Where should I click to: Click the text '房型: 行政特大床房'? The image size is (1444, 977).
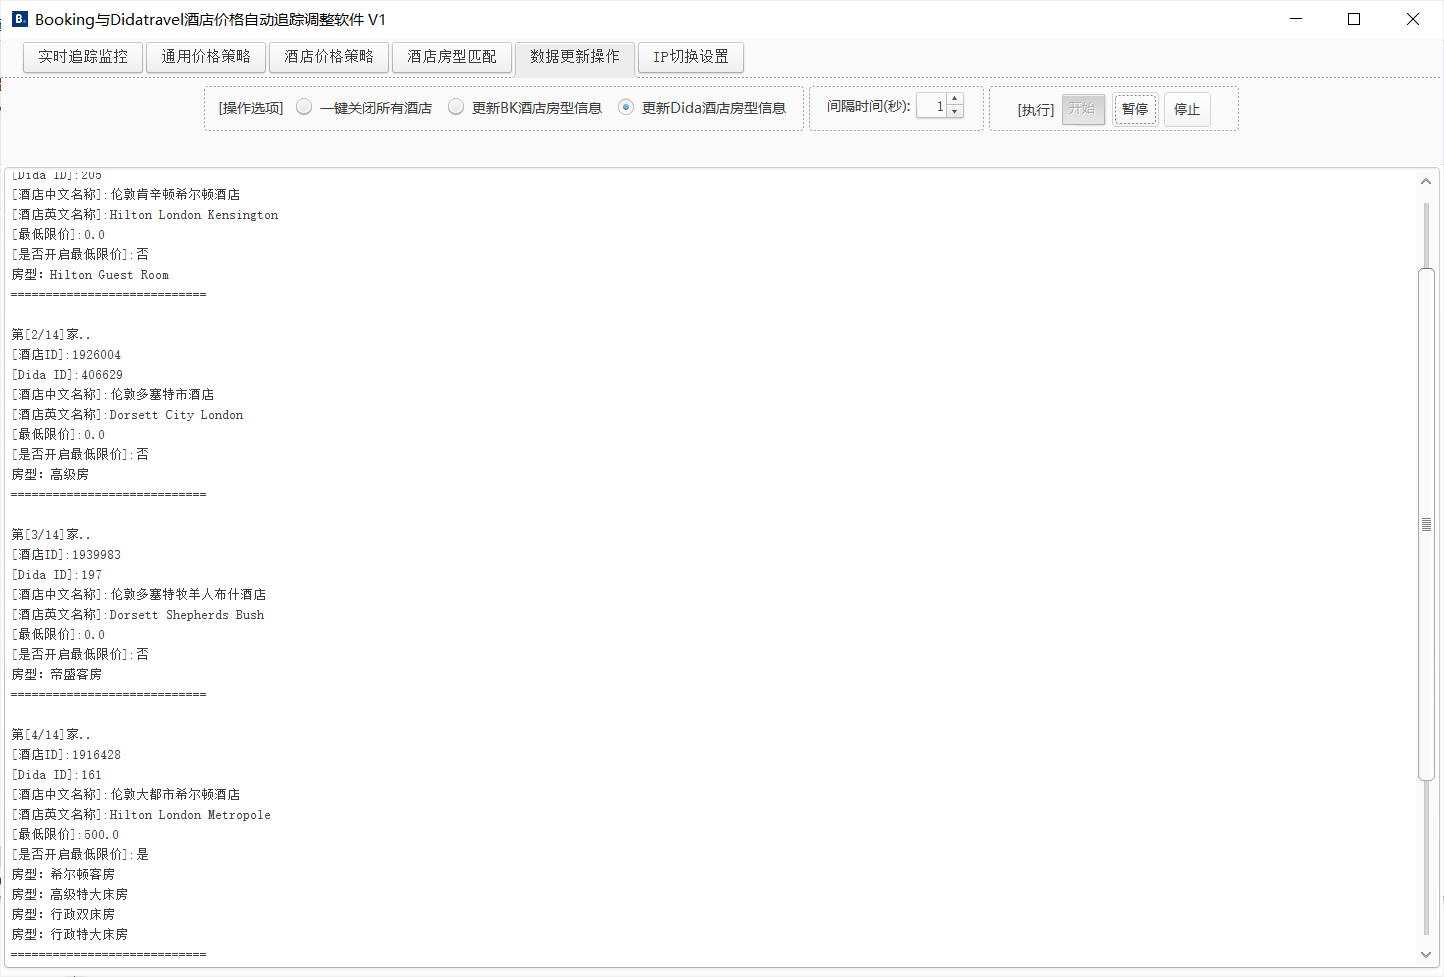(70, 935)
